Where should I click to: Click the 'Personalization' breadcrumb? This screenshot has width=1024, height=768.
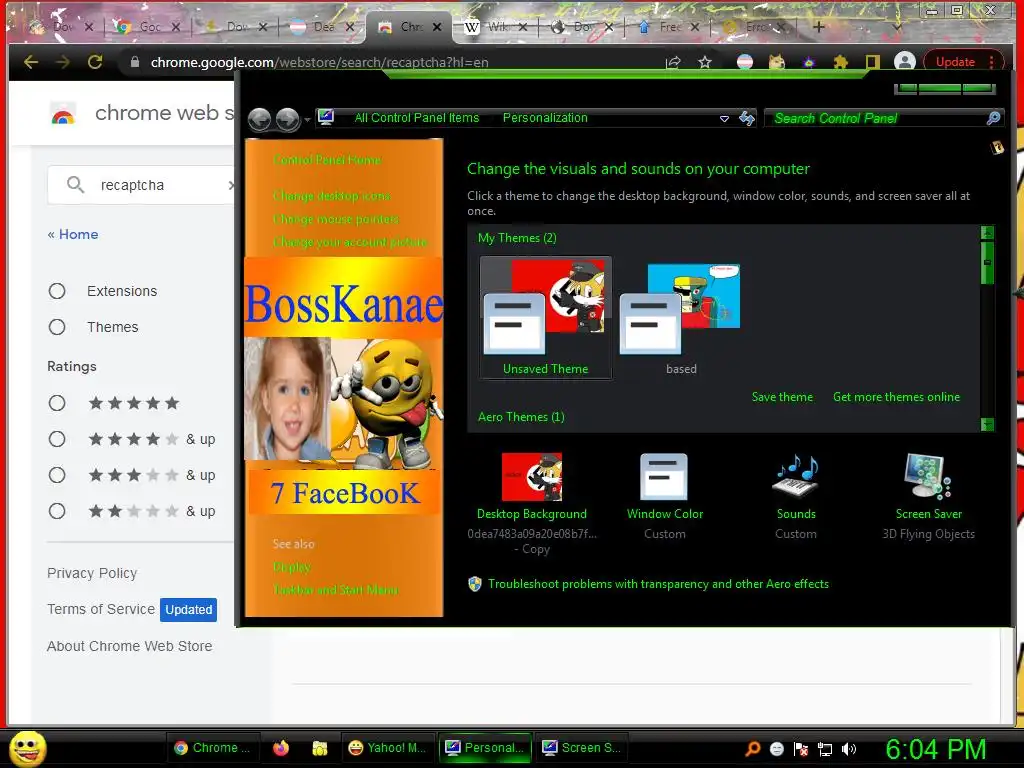click(545, 118)
